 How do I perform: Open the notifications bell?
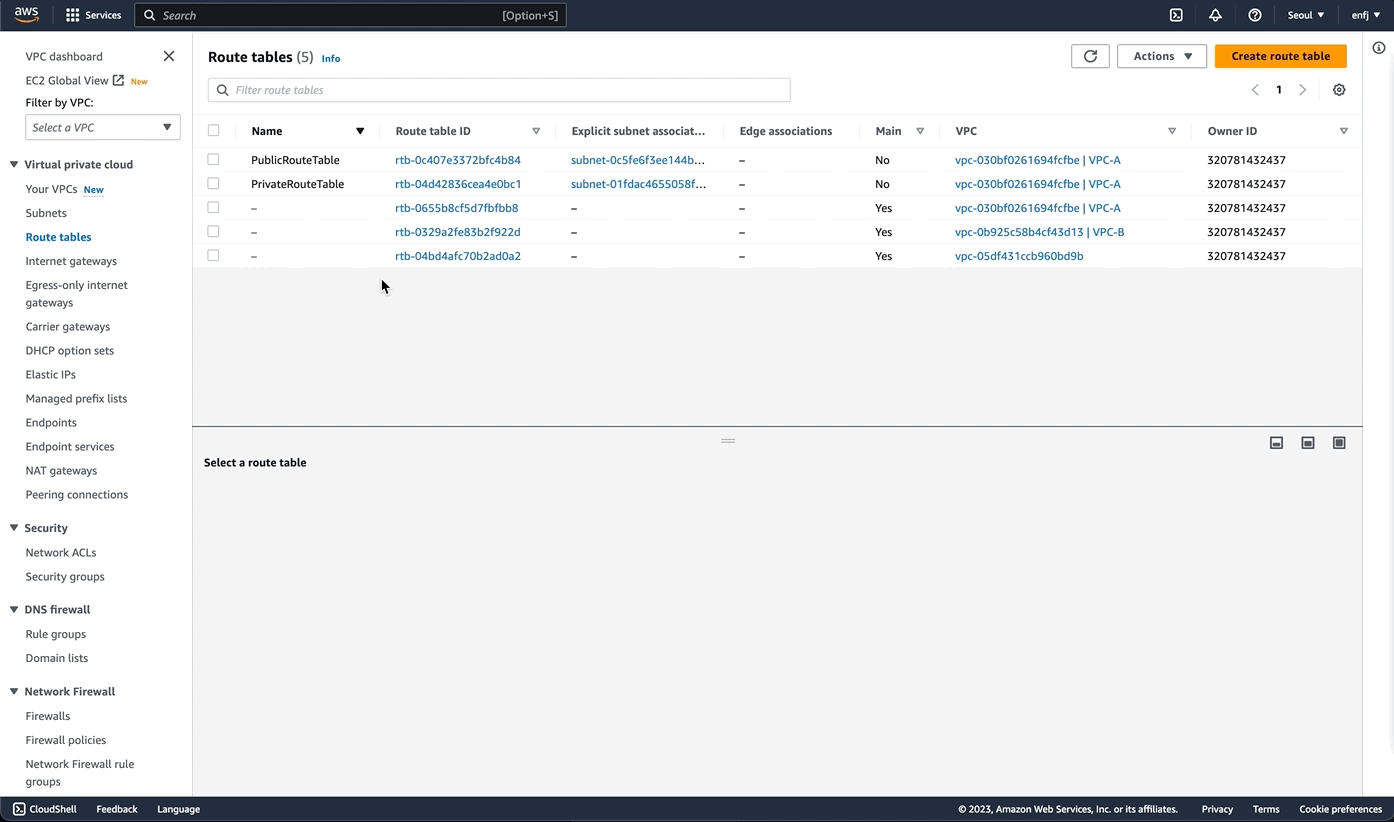[x=1215, y=15]
